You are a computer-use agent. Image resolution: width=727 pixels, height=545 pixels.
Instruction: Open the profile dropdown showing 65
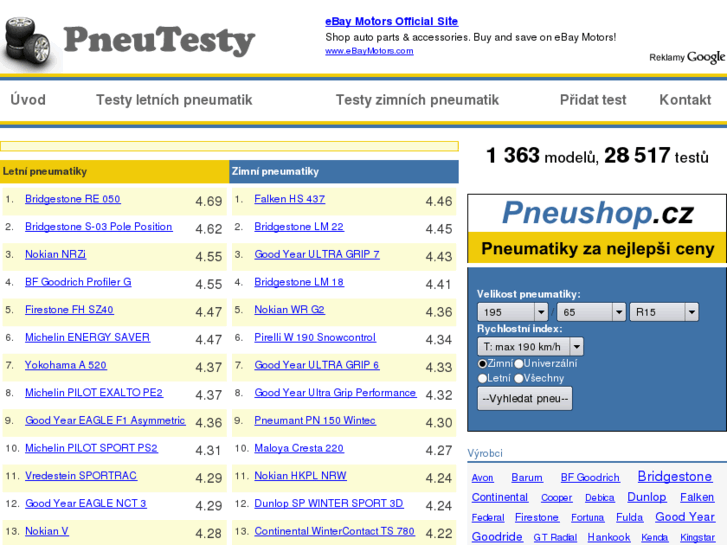591,312
